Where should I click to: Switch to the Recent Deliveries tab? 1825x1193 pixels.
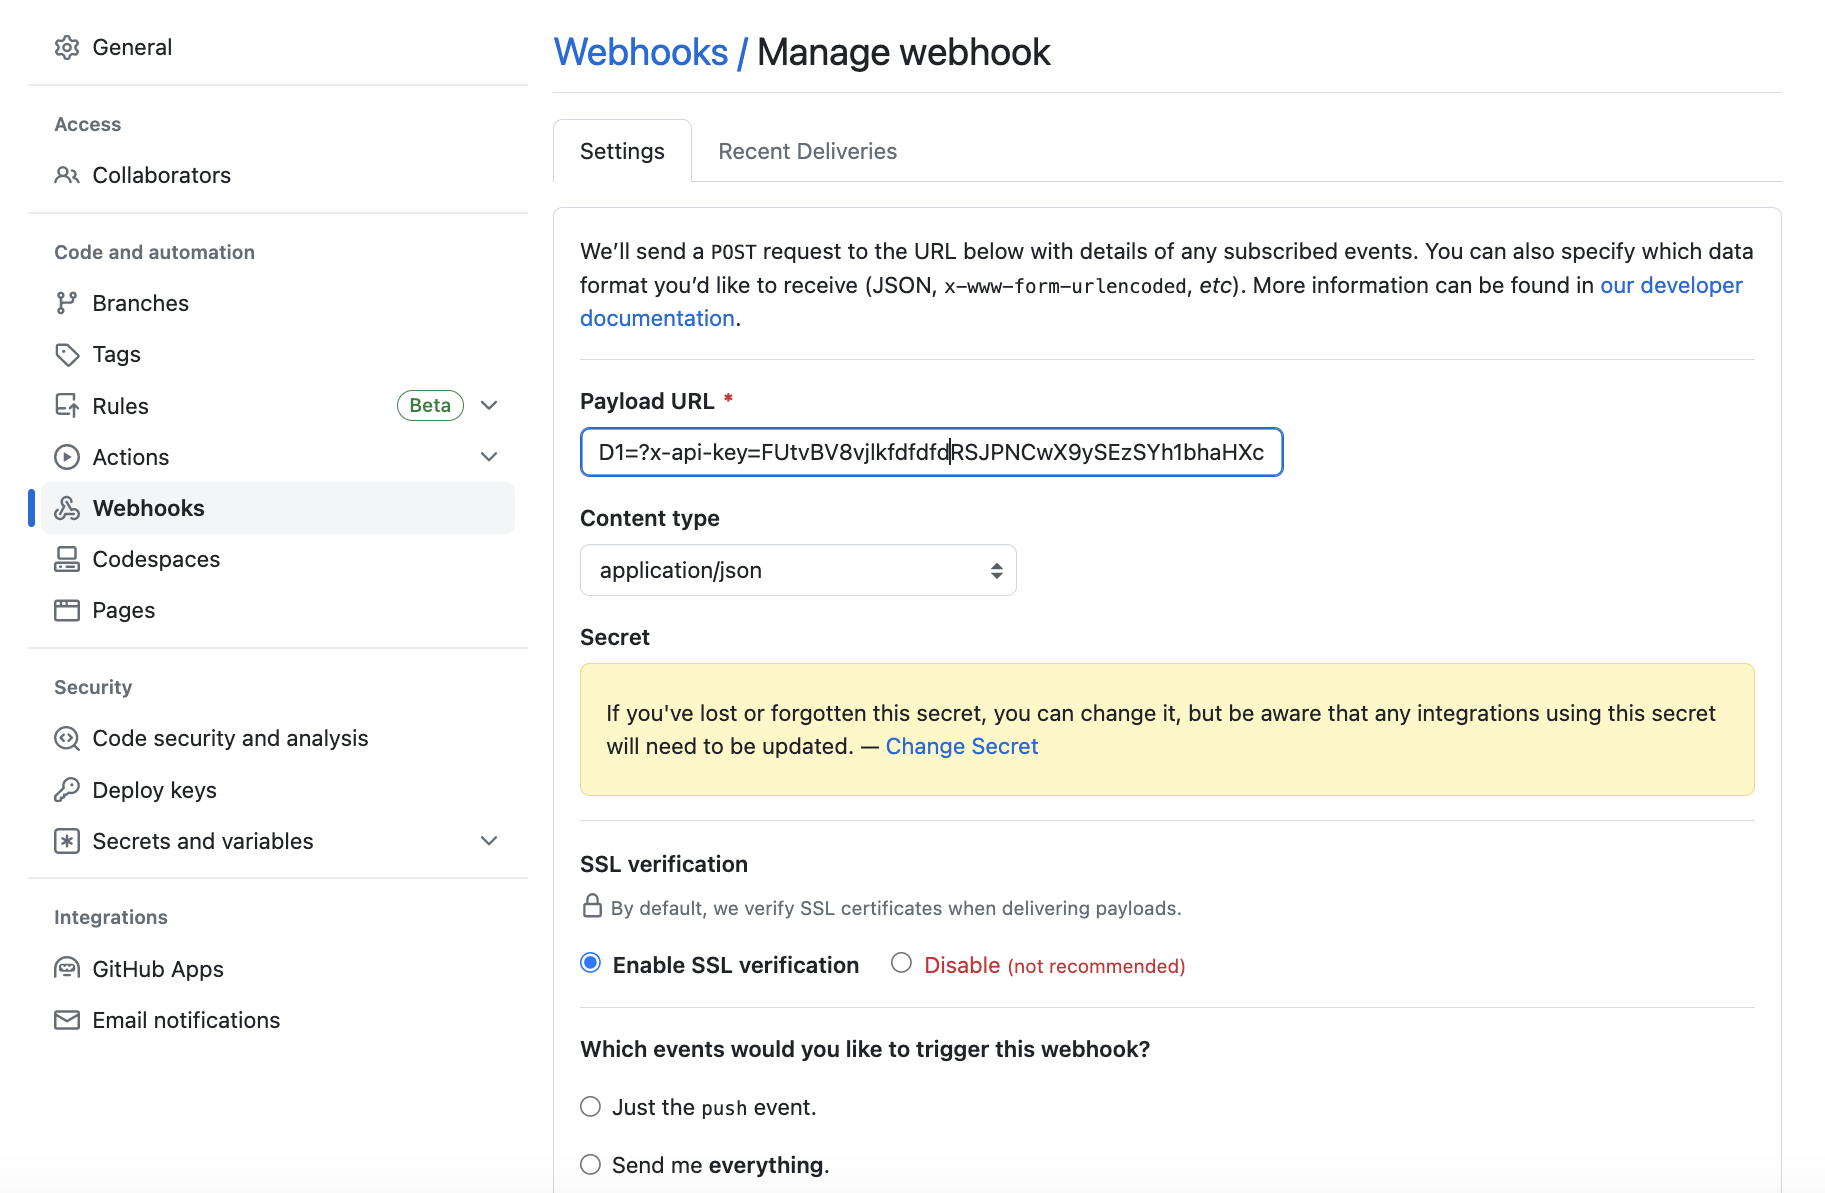[807, 151]
